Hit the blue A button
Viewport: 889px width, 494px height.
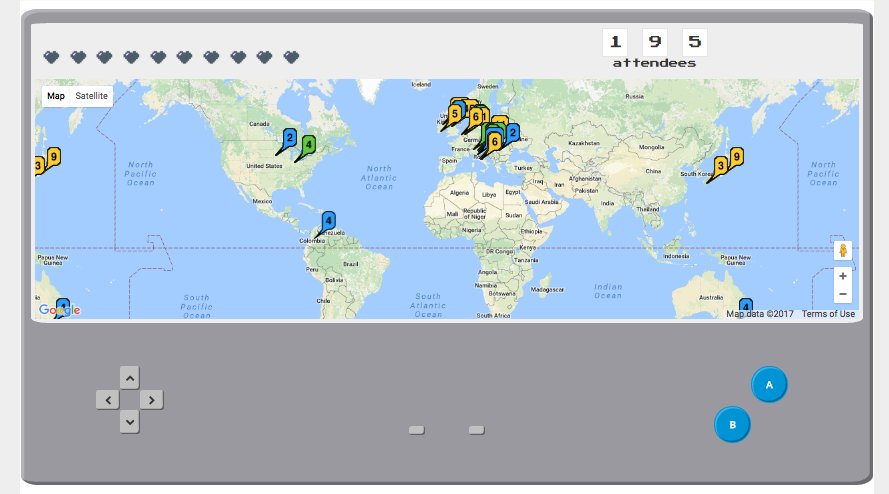click(769, 385)
